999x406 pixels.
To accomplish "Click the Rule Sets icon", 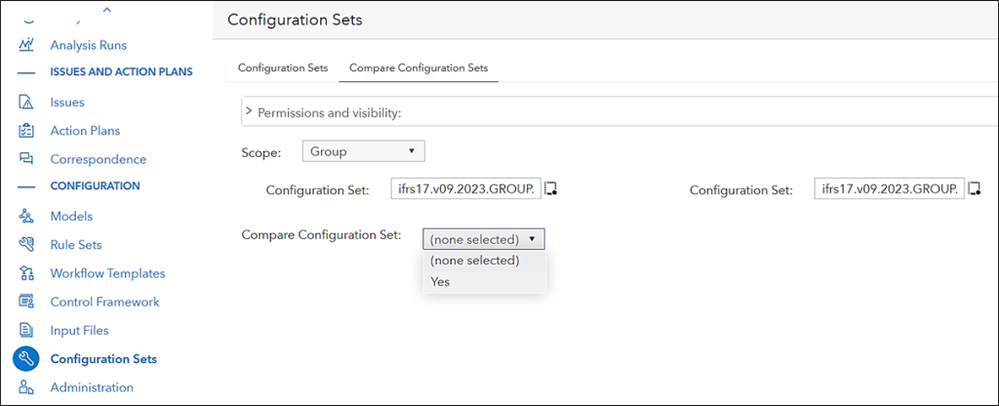I will coord(27,244).
